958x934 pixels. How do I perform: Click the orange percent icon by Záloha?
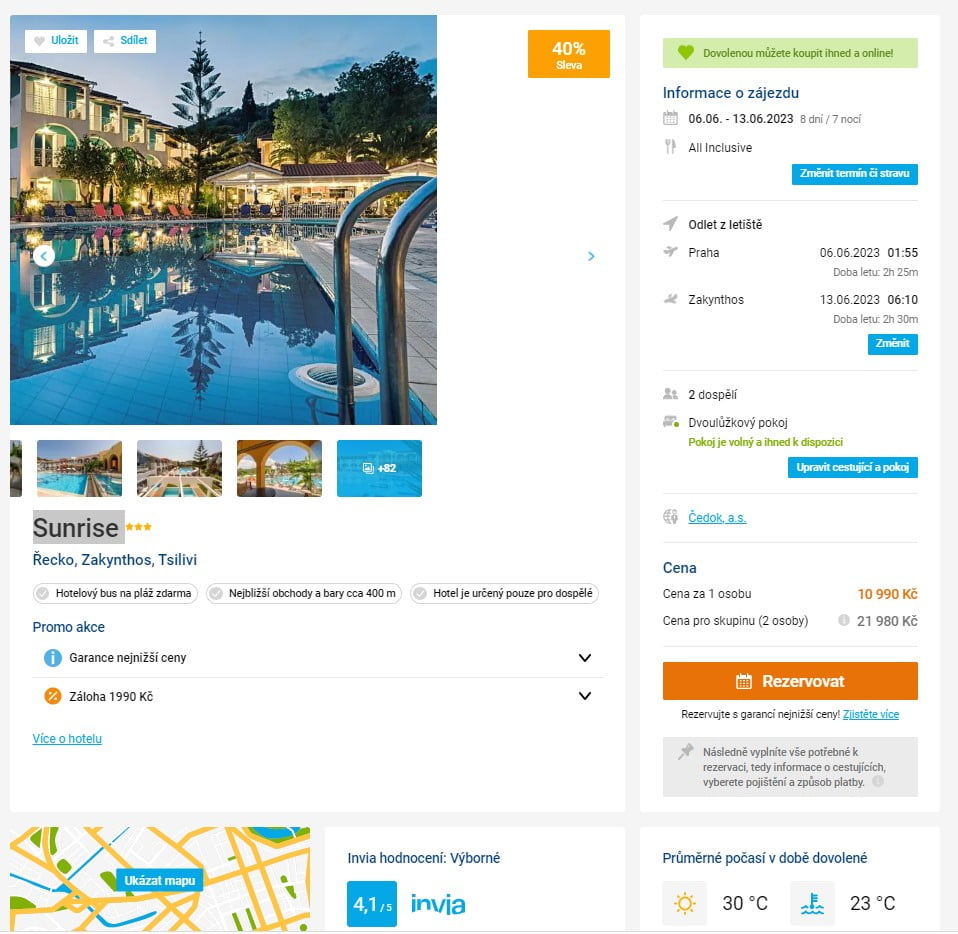pos(53,696)
